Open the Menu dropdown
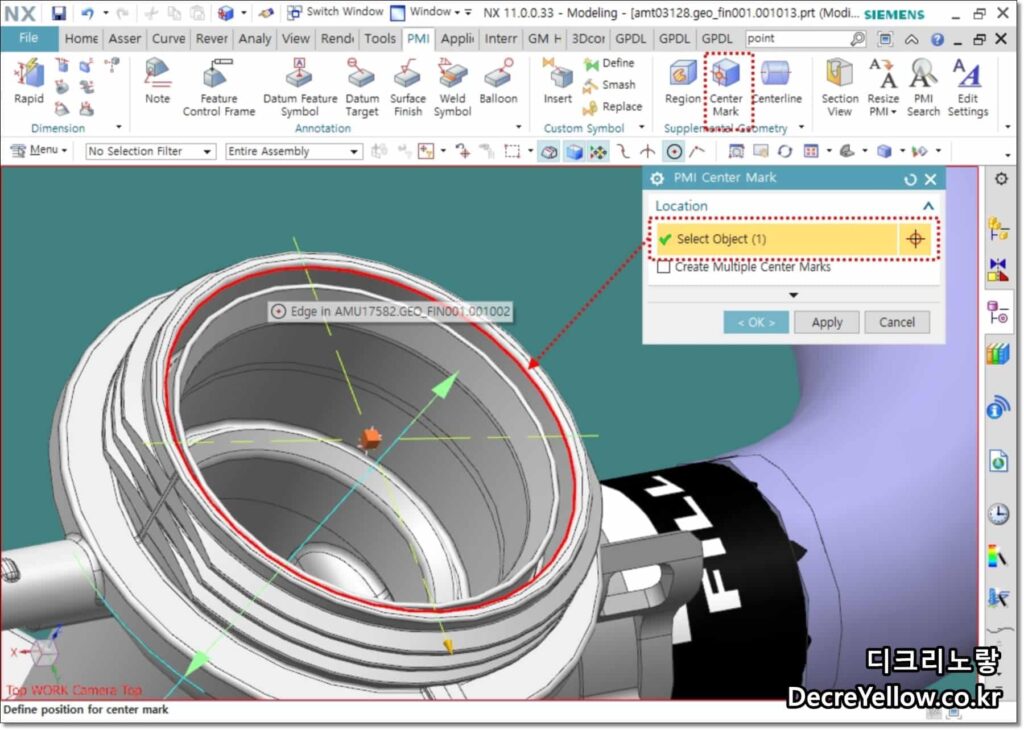This screenshot has width=1024, height=730. point(39,151)
